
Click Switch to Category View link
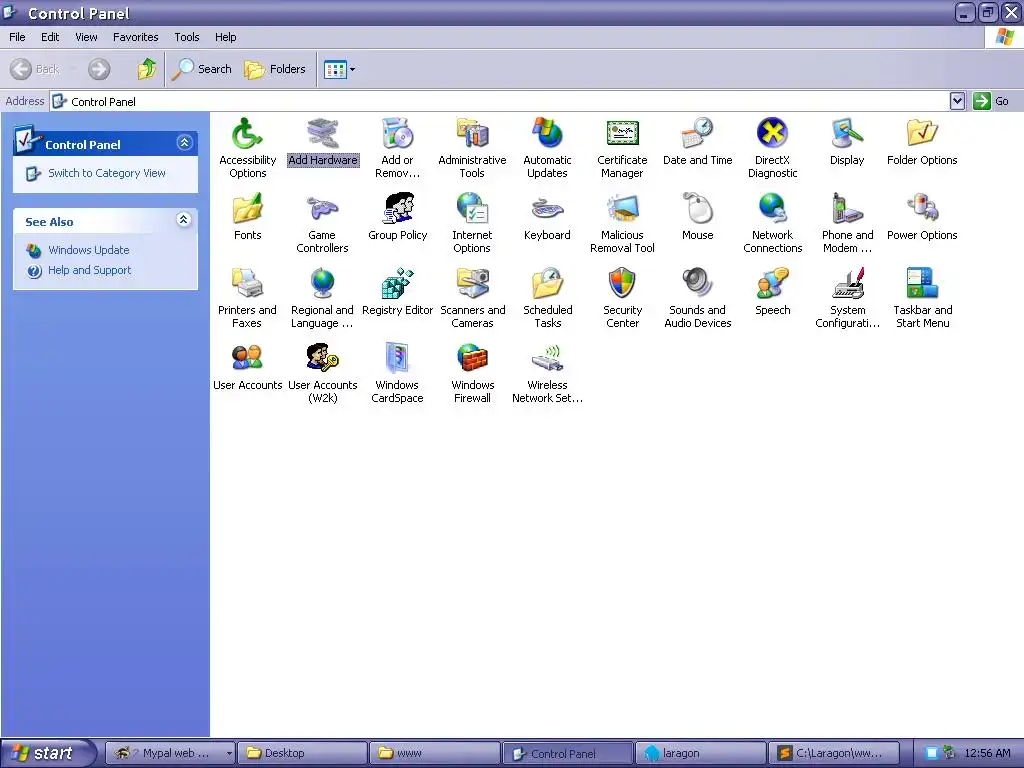pos(106,173)
